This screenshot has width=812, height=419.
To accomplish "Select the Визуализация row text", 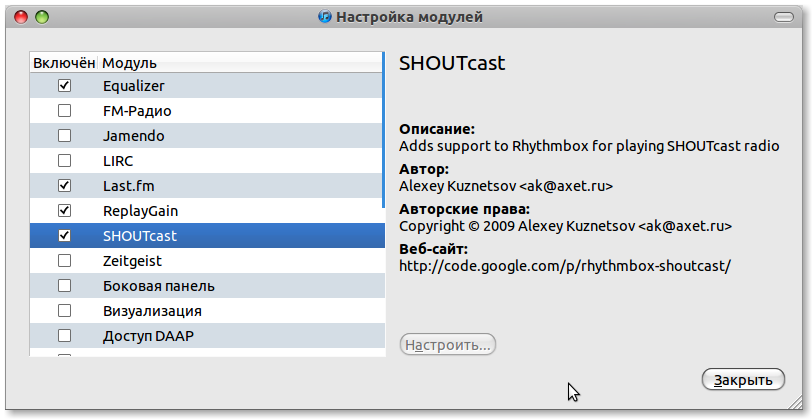I will click(x=152, y=311).
